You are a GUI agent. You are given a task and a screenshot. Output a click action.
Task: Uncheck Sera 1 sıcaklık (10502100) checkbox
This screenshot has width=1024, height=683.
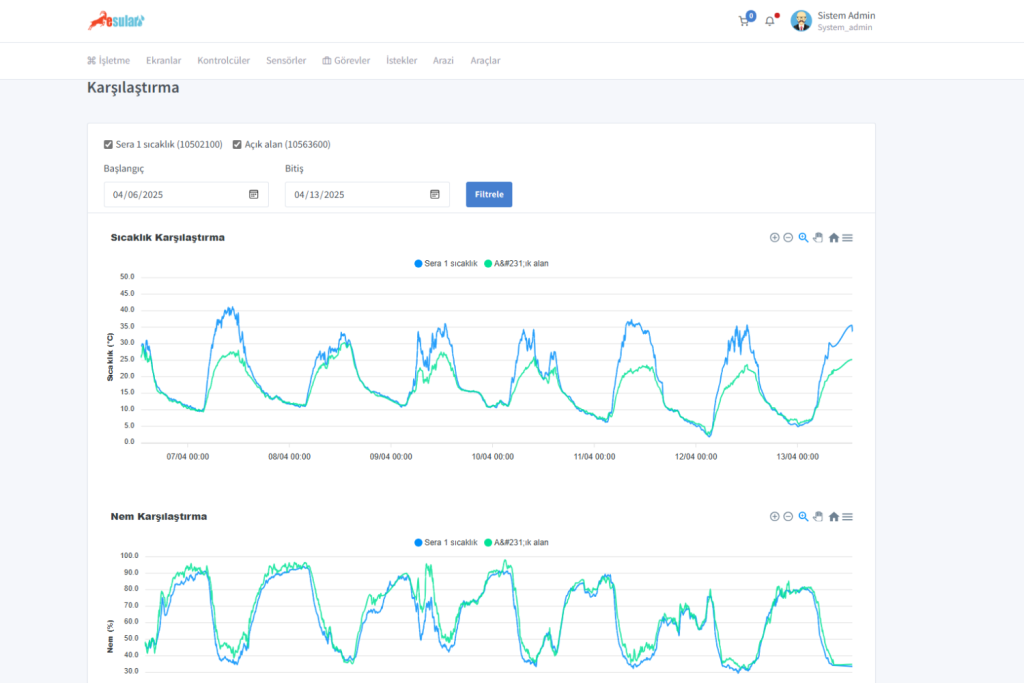point(108,144)
